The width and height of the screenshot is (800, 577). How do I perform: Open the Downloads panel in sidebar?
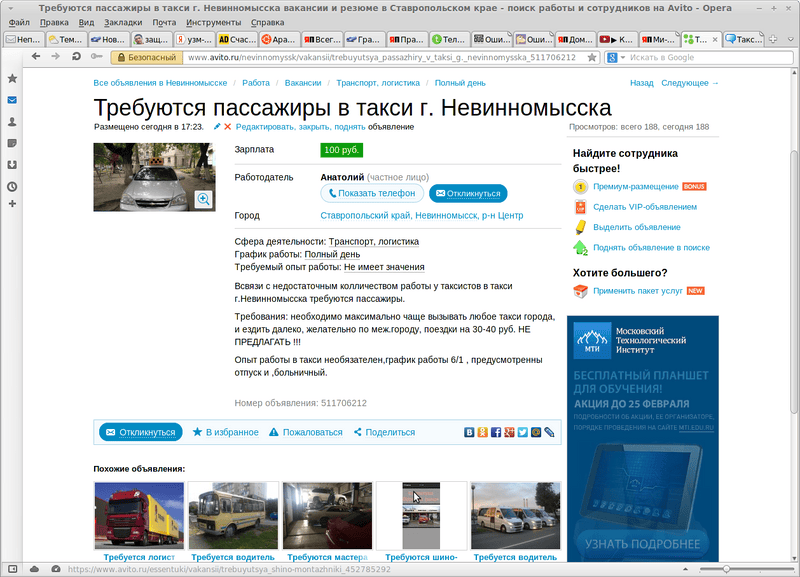12,164
